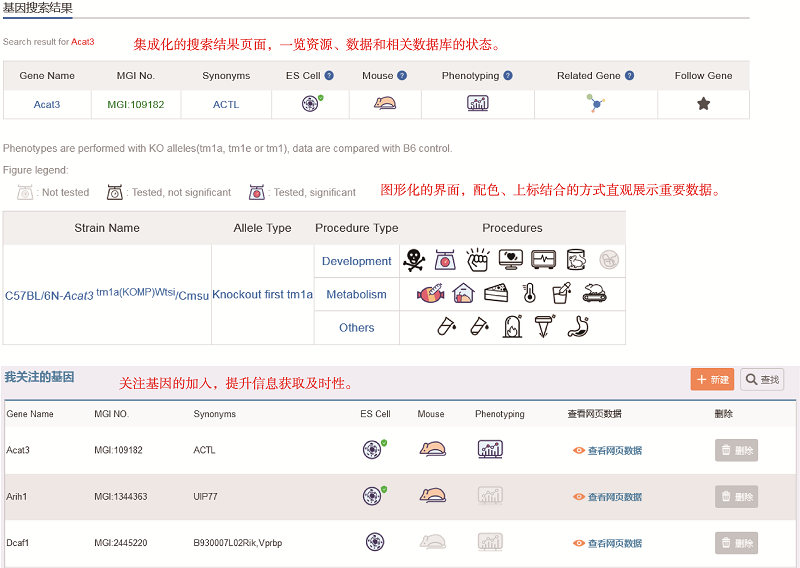
Task: Select the greyed-out embryo procedure icon
Action: click(609, 260)
